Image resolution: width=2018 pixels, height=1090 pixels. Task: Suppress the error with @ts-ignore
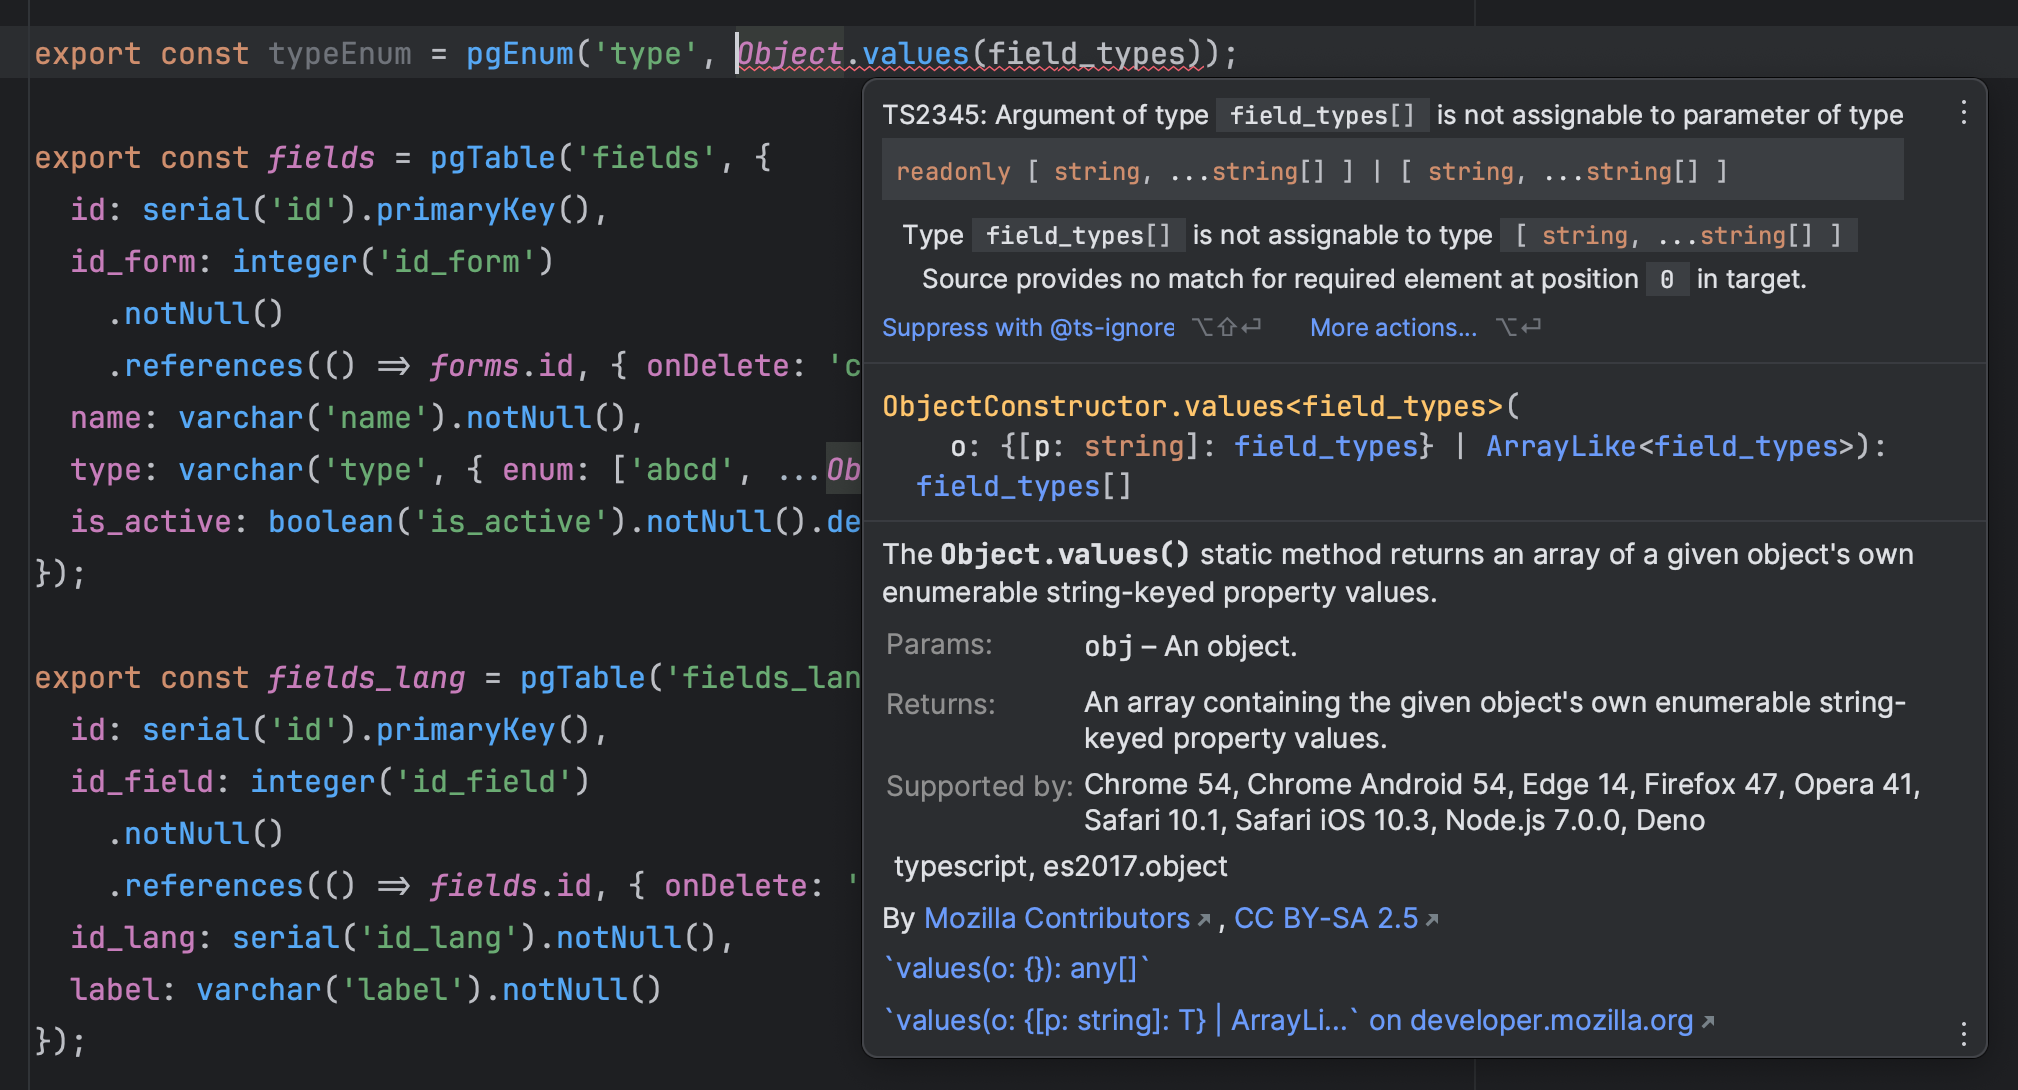[1027, 327]
